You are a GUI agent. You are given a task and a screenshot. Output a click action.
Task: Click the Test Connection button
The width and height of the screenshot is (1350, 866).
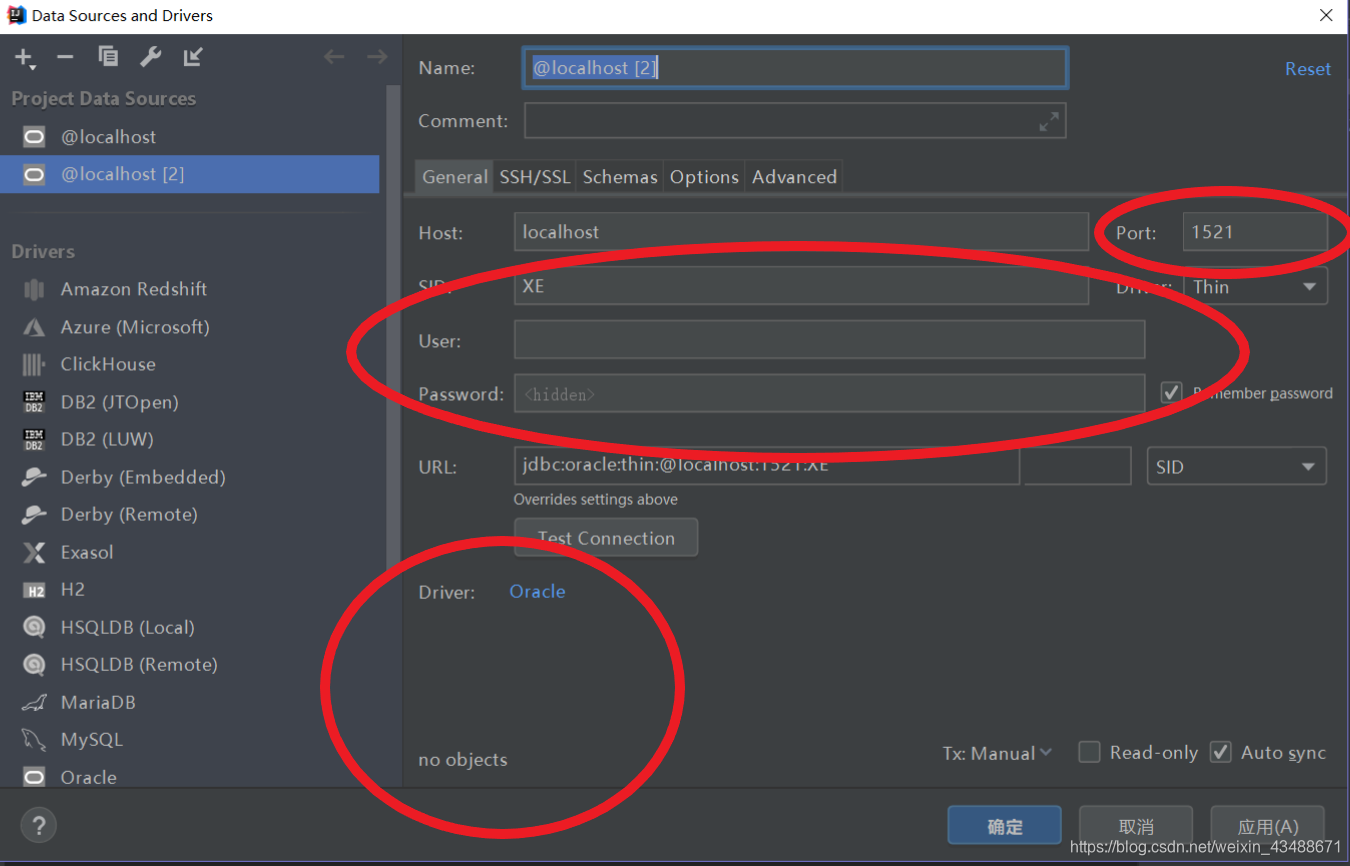pos(606,538)
